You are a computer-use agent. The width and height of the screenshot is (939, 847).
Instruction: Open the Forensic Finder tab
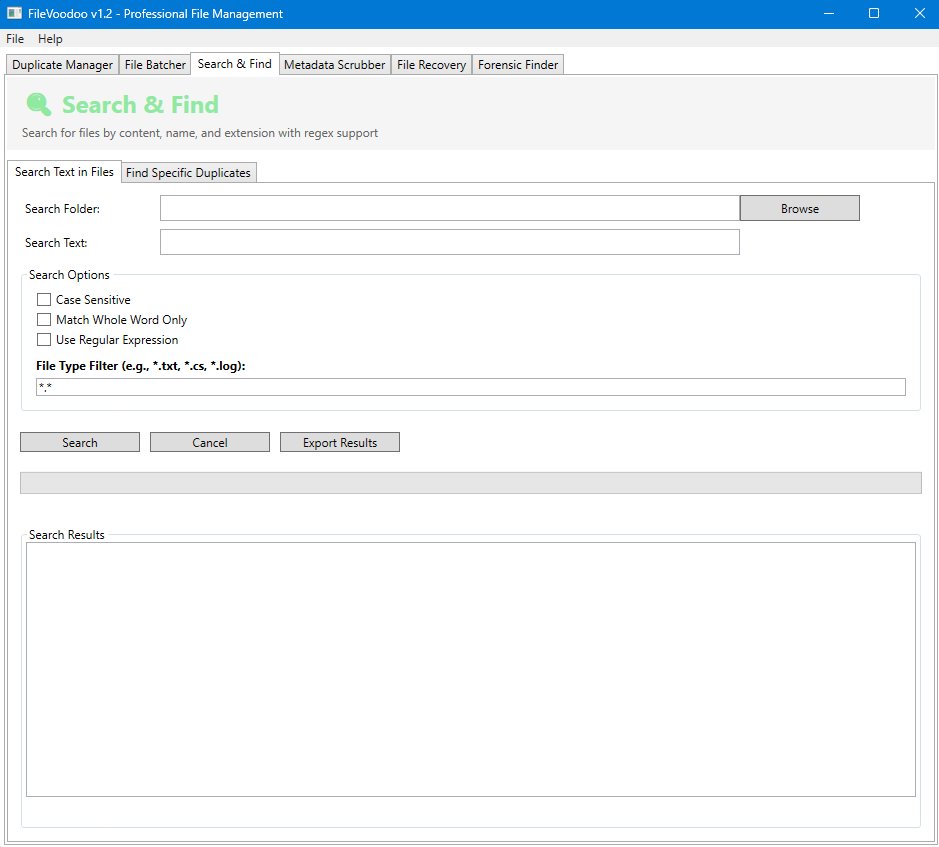click(x=518, y=65)
